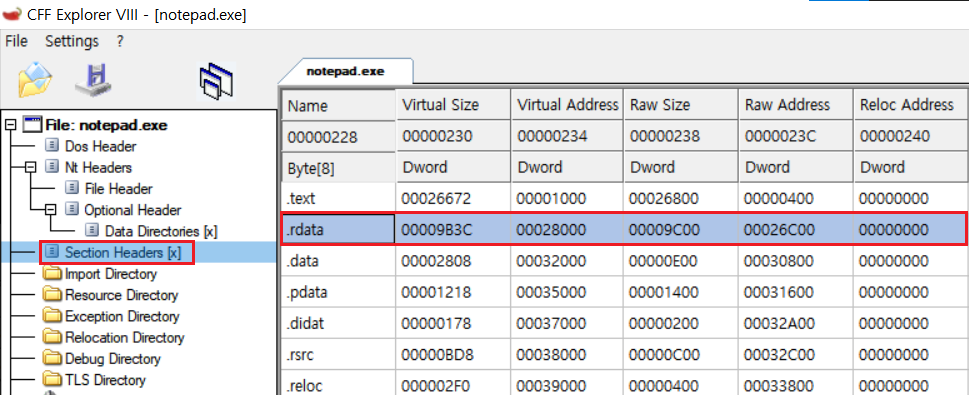Select the .text section row name
Image resolution: width=969 pixels, height=395 pixels.
coord(338,198)
